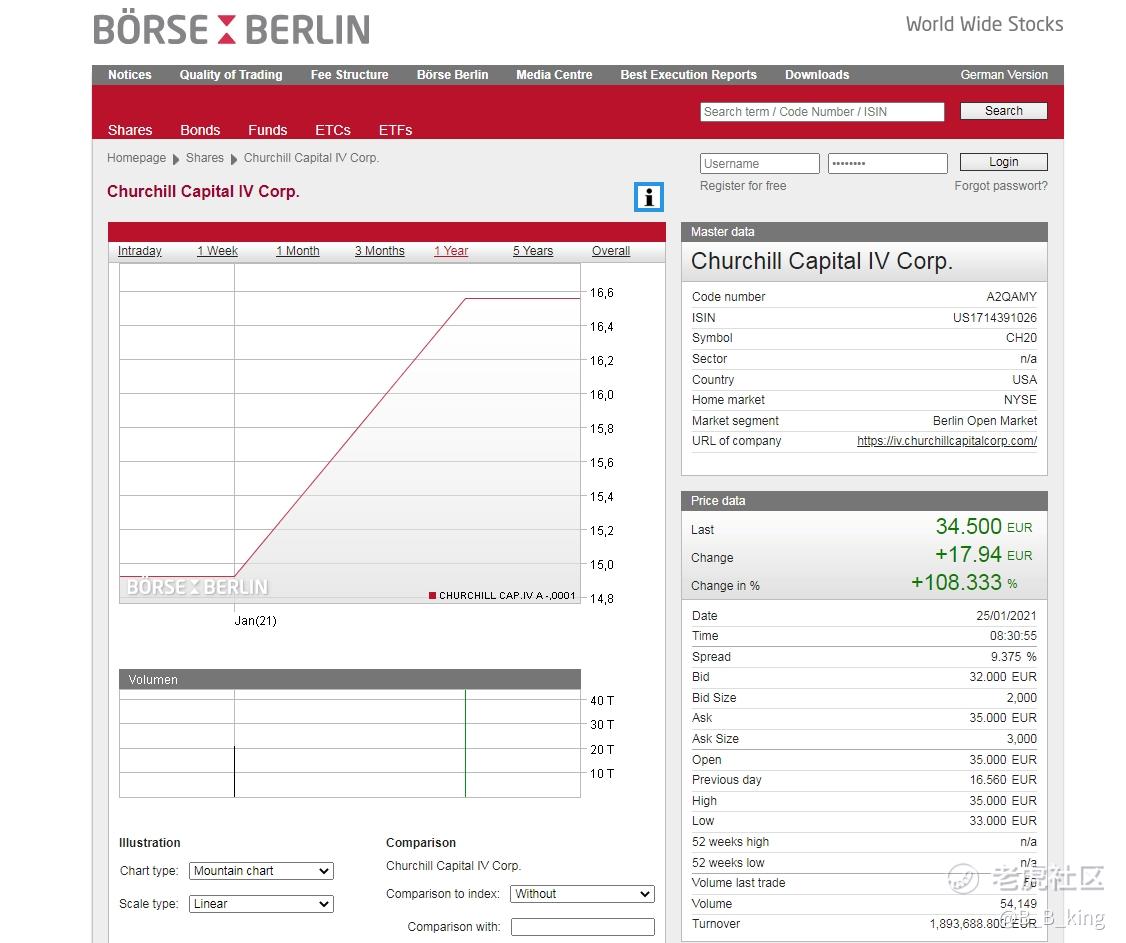Viewport: 1126px width, 943px height.
Task: Click the Forgot password link
Action: pyautogui.click(x=1001, y=186)
